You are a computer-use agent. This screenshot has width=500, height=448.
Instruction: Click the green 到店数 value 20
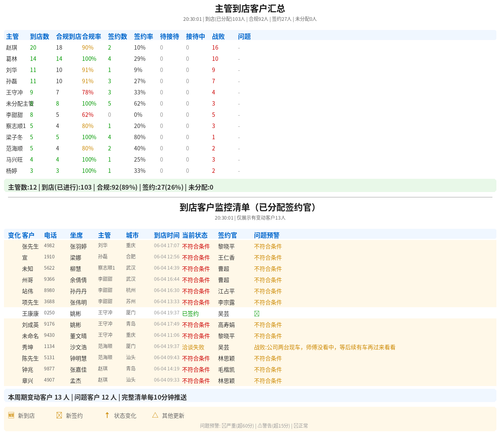tap(33, 48)
